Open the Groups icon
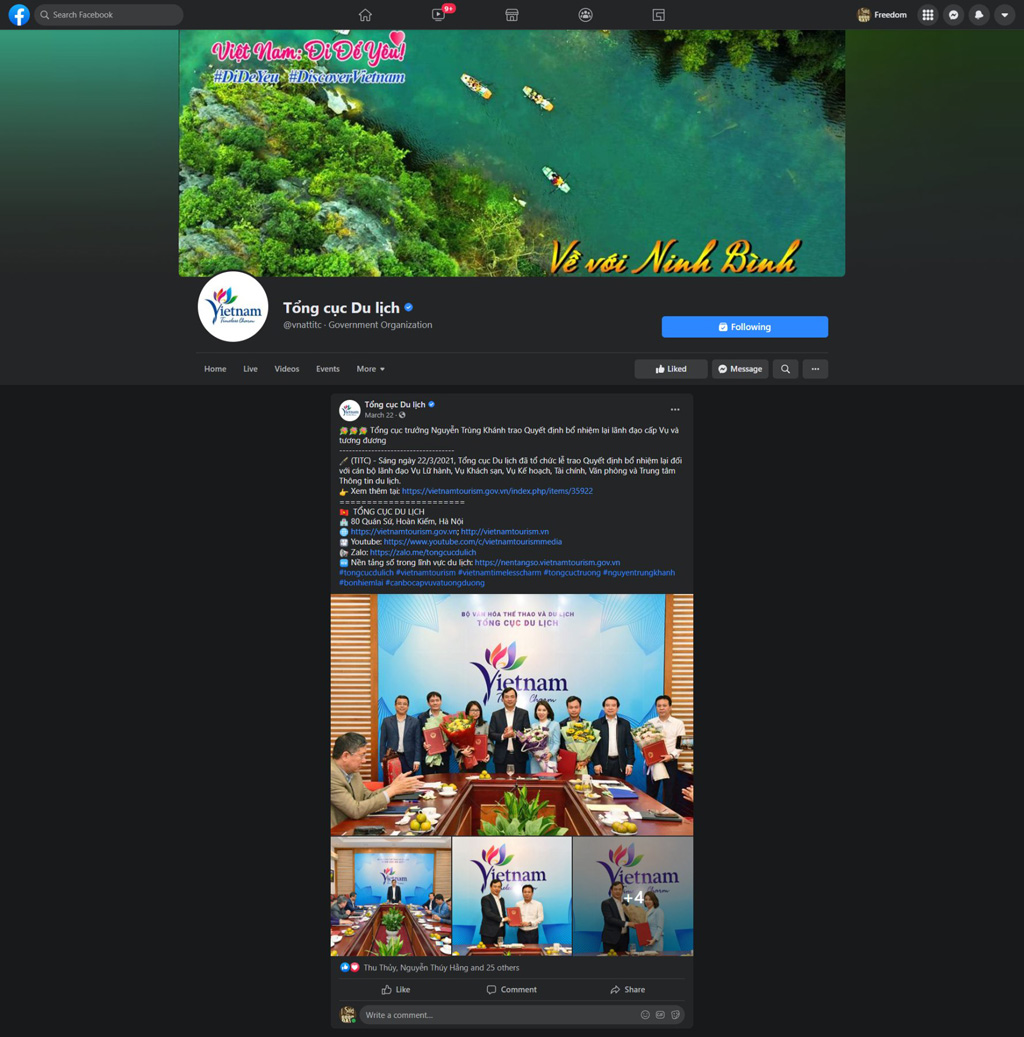The width and height of the screenshot is (1024, 1037). [585, 15]
